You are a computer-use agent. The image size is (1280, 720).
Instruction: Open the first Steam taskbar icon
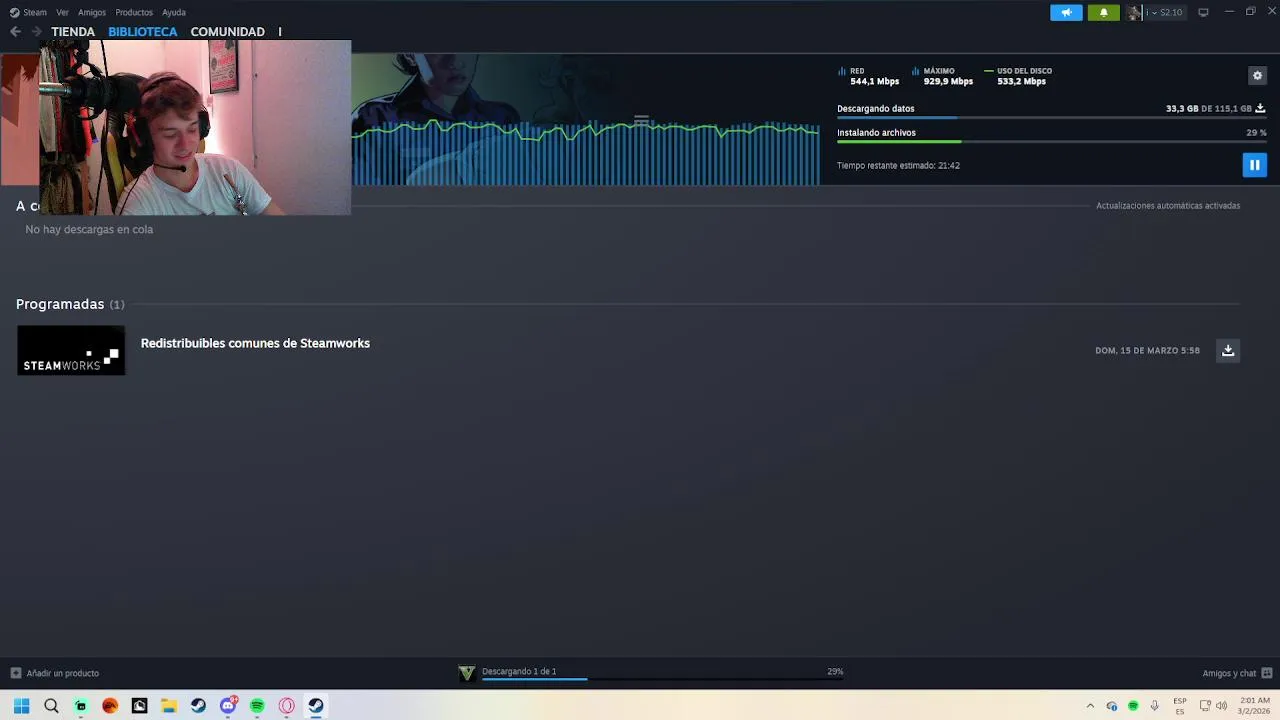click(x=198, y=706)
